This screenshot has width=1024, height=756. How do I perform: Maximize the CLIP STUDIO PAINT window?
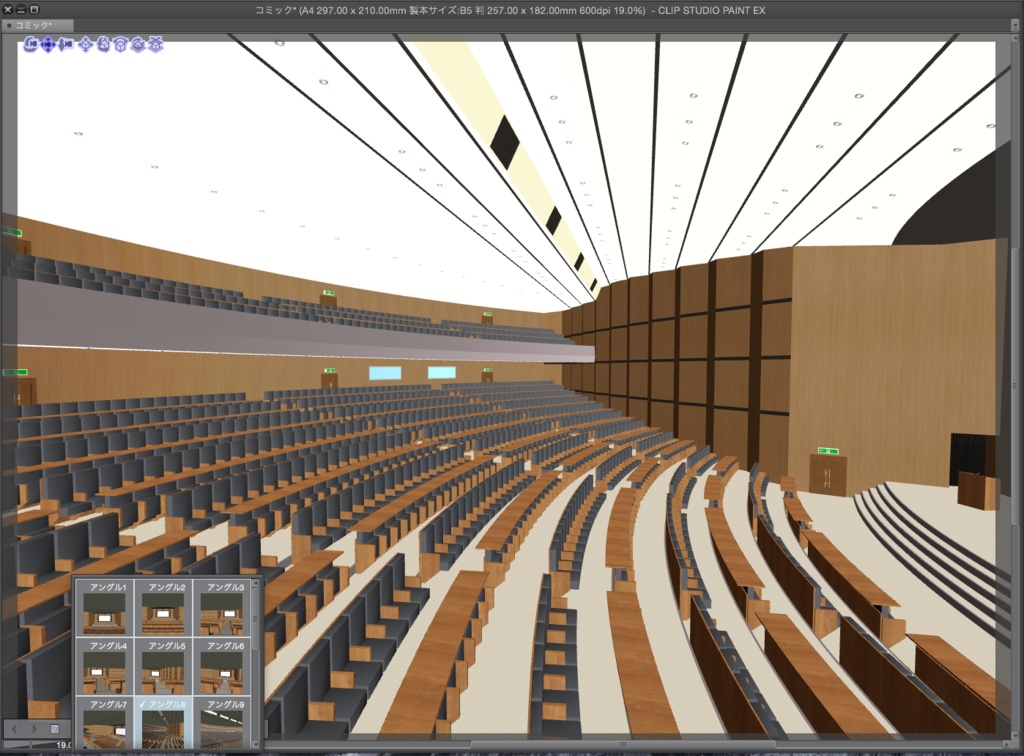pyautogui.click(x=34, y=10)
